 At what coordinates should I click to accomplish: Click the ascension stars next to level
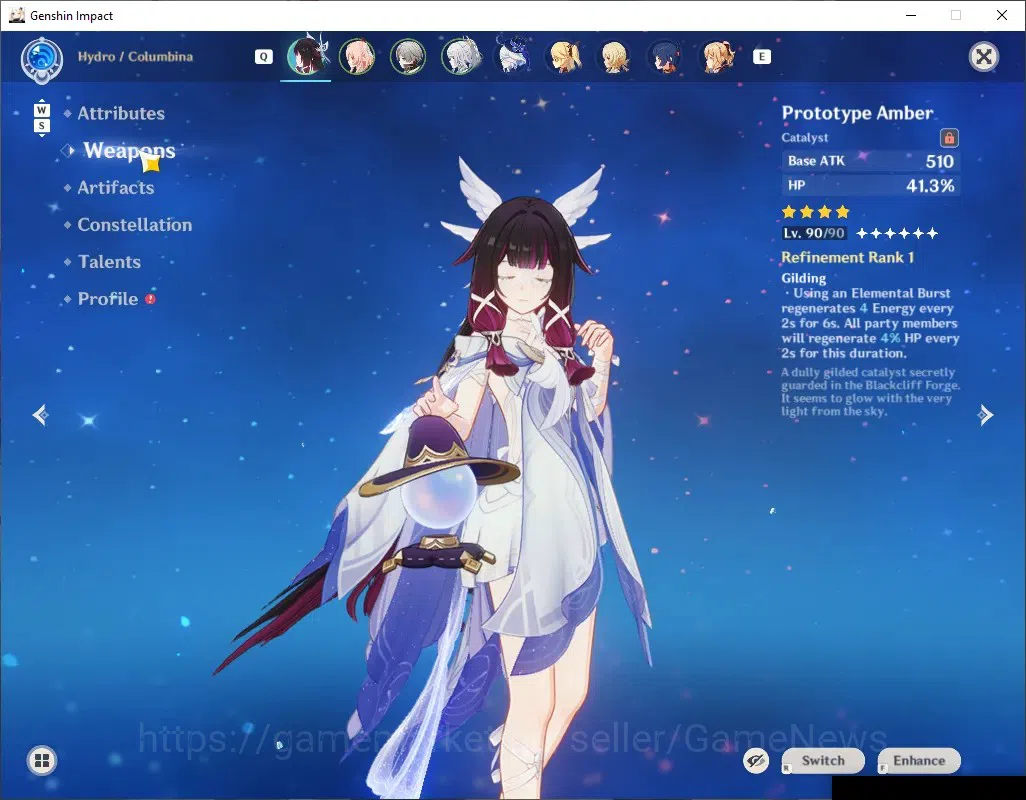(x=897, y=233)
